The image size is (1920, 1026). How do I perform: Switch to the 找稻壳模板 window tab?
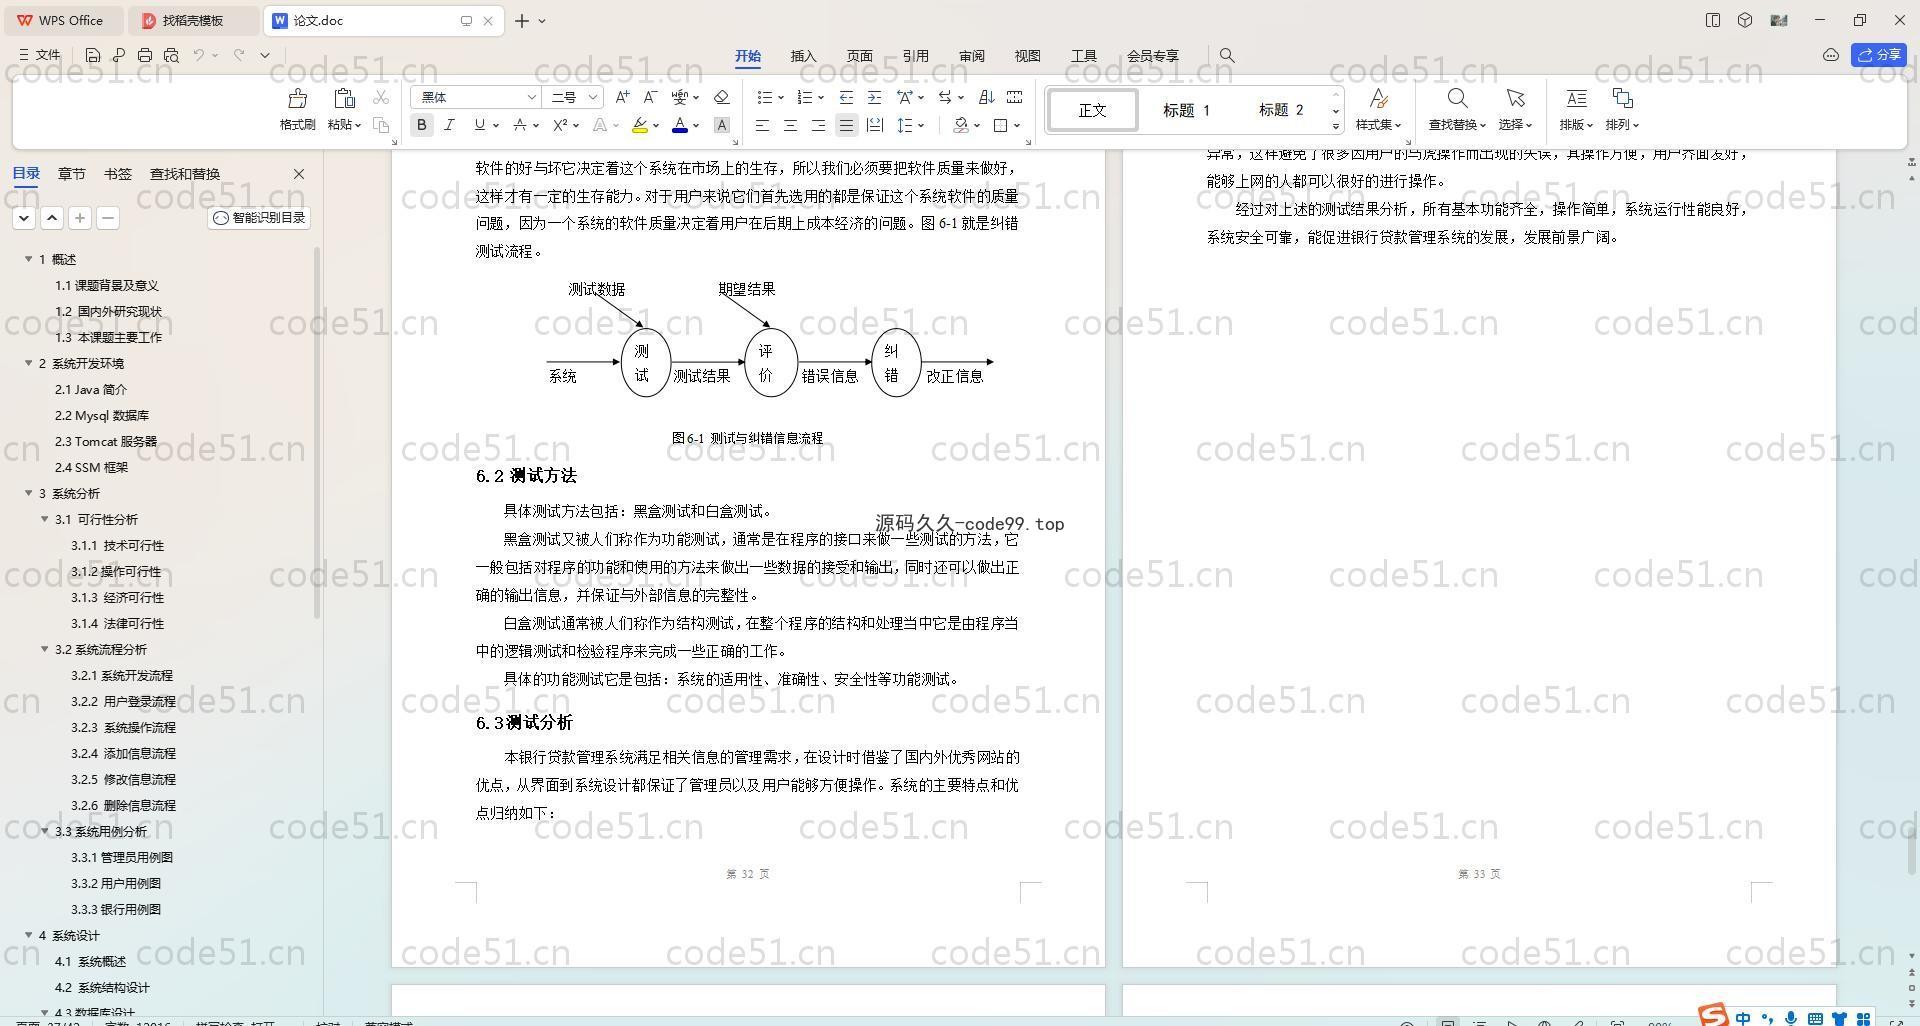point(195,20)
